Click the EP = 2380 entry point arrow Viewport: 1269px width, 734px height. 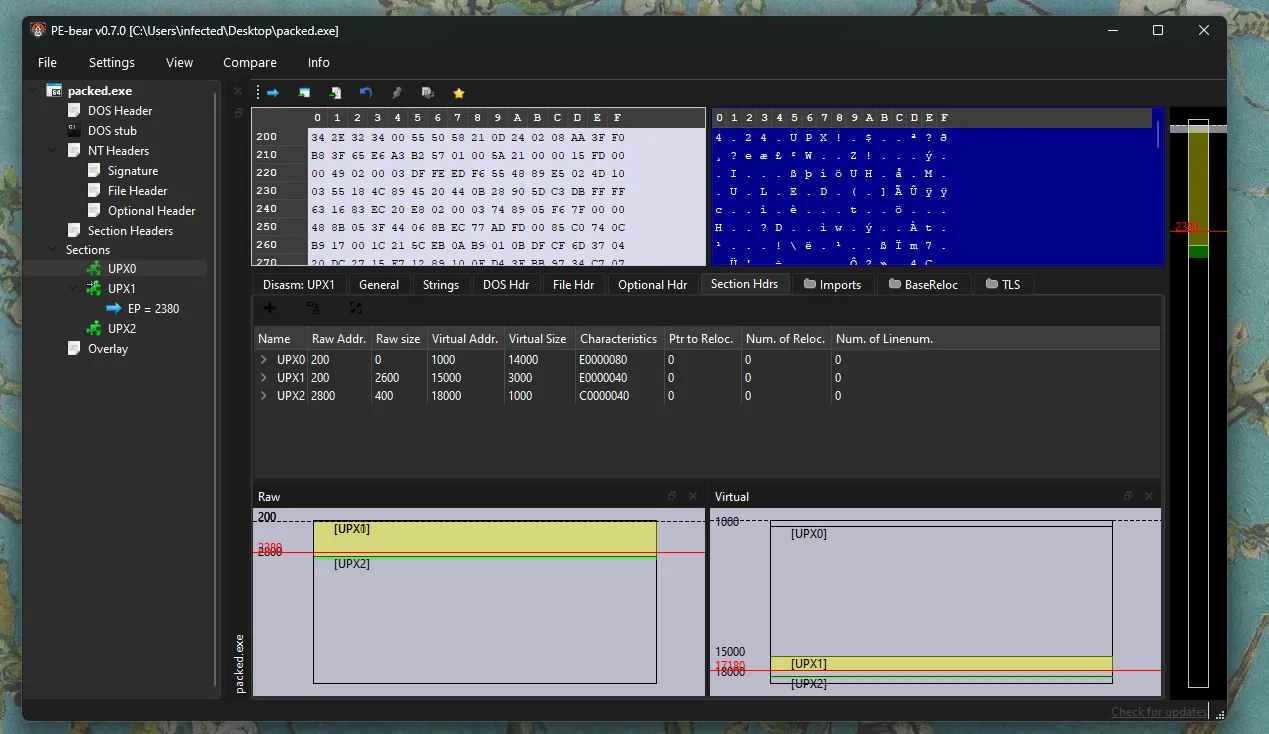point(113,309)
